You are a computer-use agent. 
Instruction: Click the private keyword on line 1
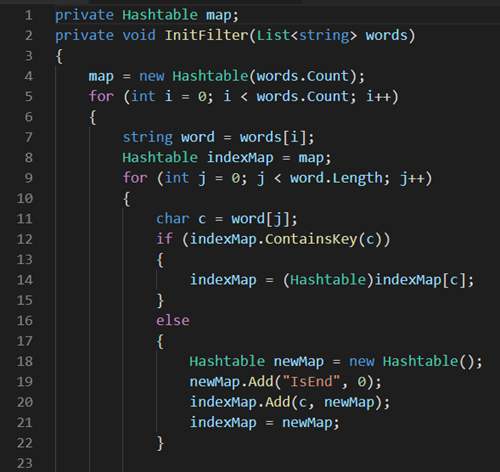pos(84,15)
